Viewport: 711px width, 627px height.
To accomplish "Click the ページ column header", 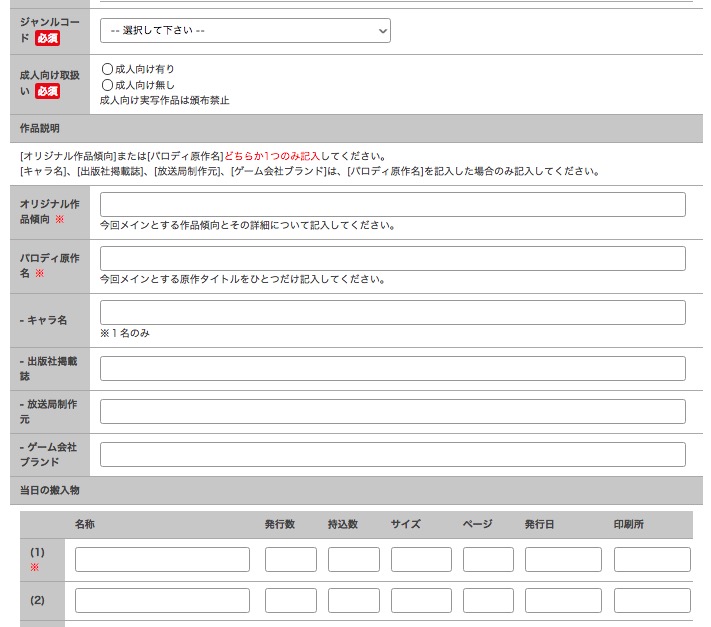I will click(477, 524).
